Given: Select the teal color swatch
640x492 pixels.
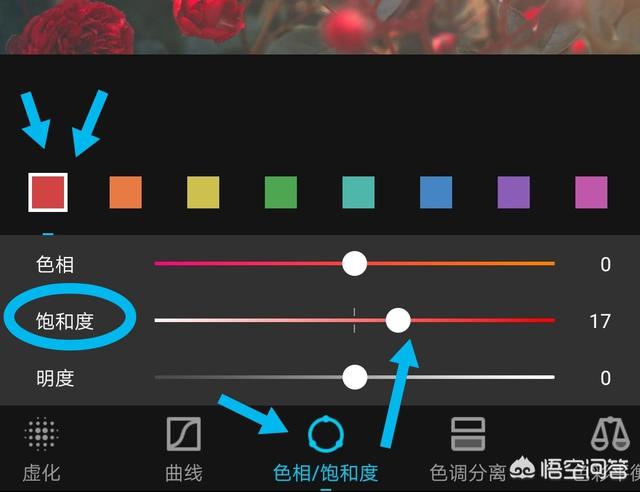Looking at the screenshot, I should [358, 192].
